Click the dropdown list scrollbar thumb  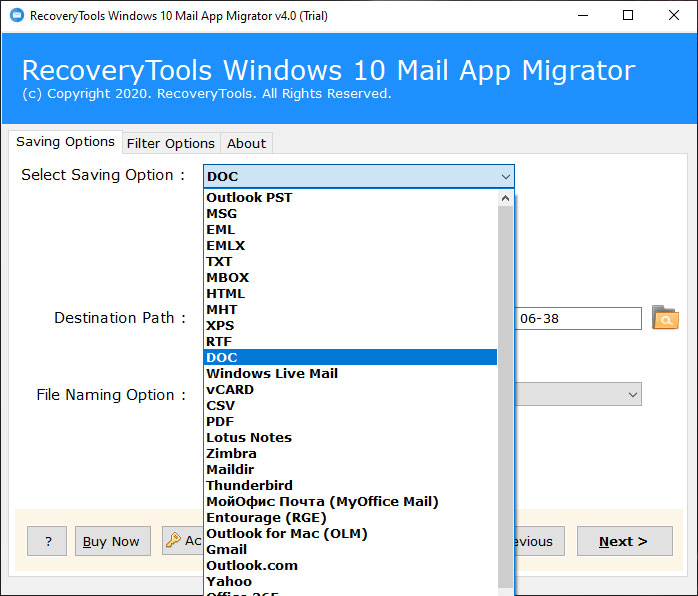(x=505, y=396)
